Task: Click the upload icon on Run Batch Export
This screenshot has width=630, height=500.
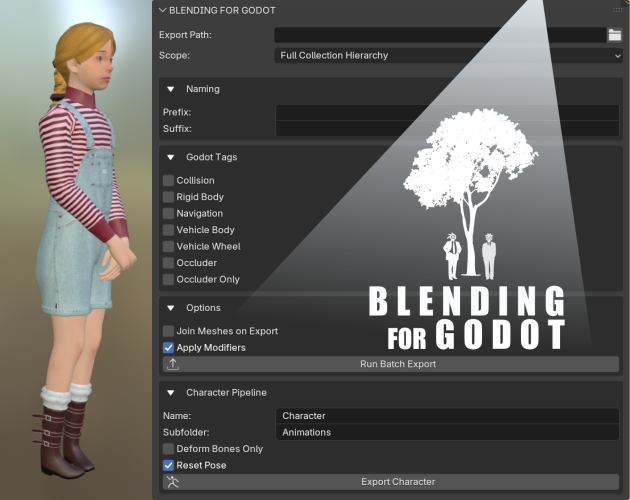Action: pos(173,364)
